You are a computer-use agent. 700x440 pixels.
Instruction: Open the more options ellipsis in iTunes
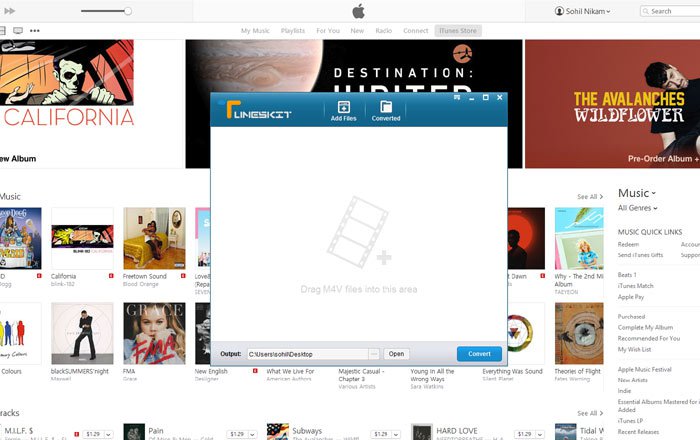pyautogui.click(x=34, y=31)
